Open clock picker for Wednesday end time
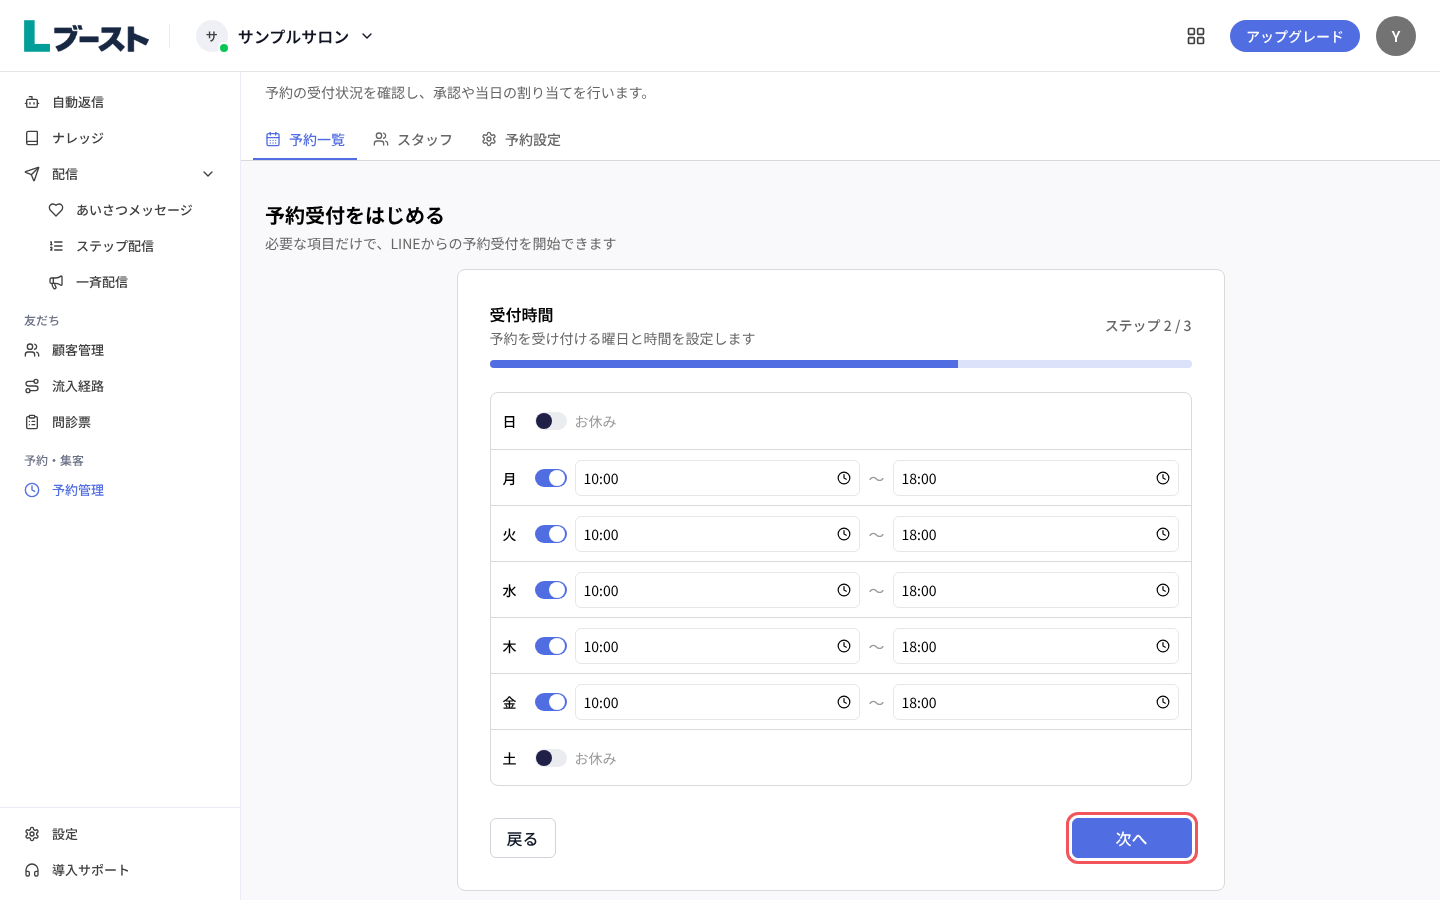The width and height of the screenshot is (1440, 900). tap(1163, 590)
